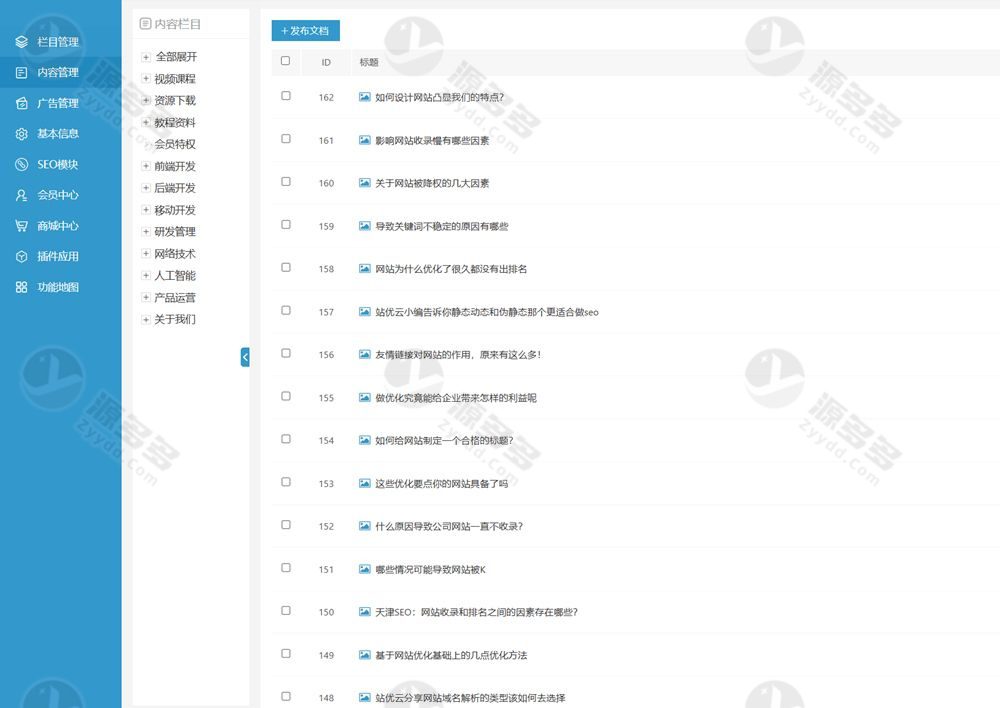Click the 插件应用 cube icon

pos(21,257)
